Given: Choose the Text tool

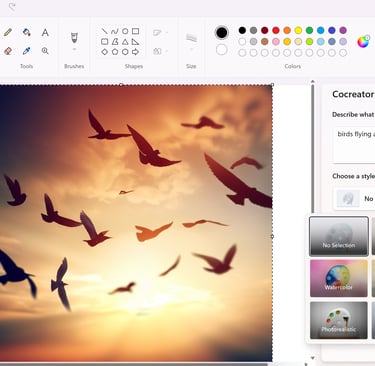Looking at the screenshot, I should coord(45,32).
